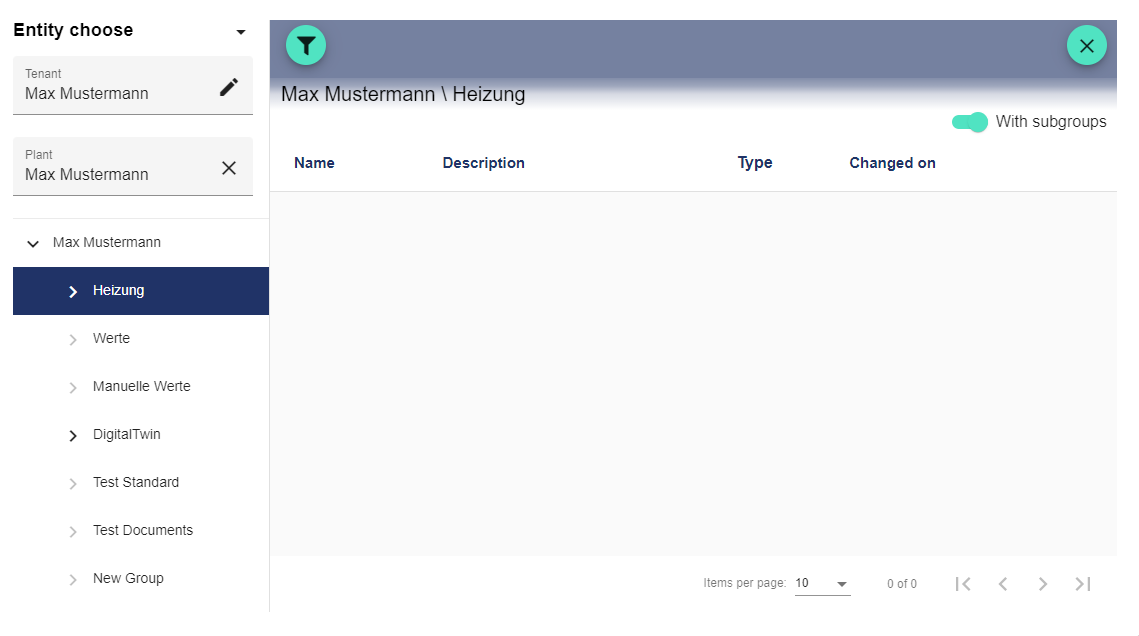Open the Test Documents group

[142, 531]
